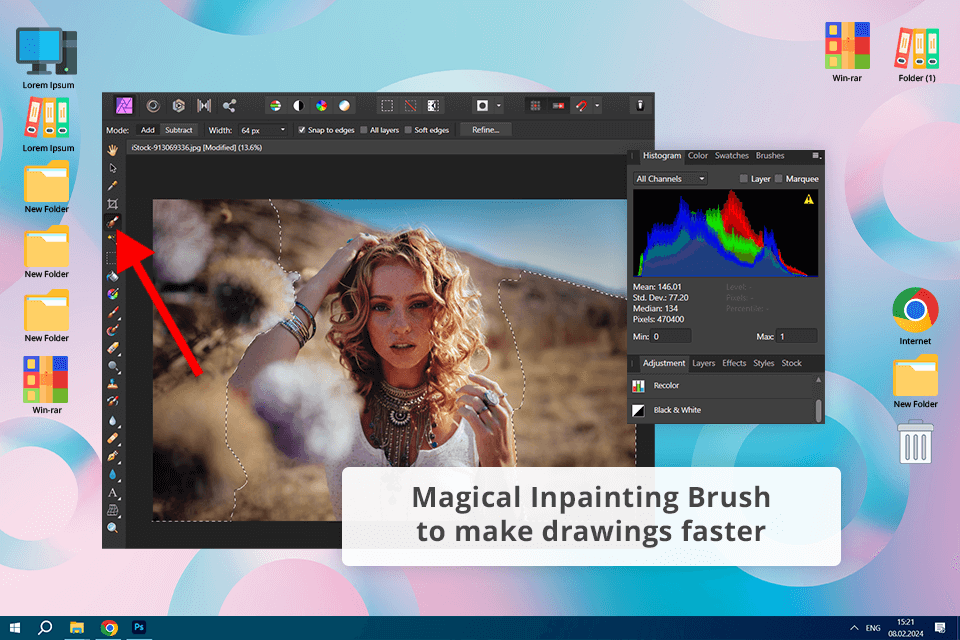
Task: Select the Gradient color wheel tool
Action: 113,294
